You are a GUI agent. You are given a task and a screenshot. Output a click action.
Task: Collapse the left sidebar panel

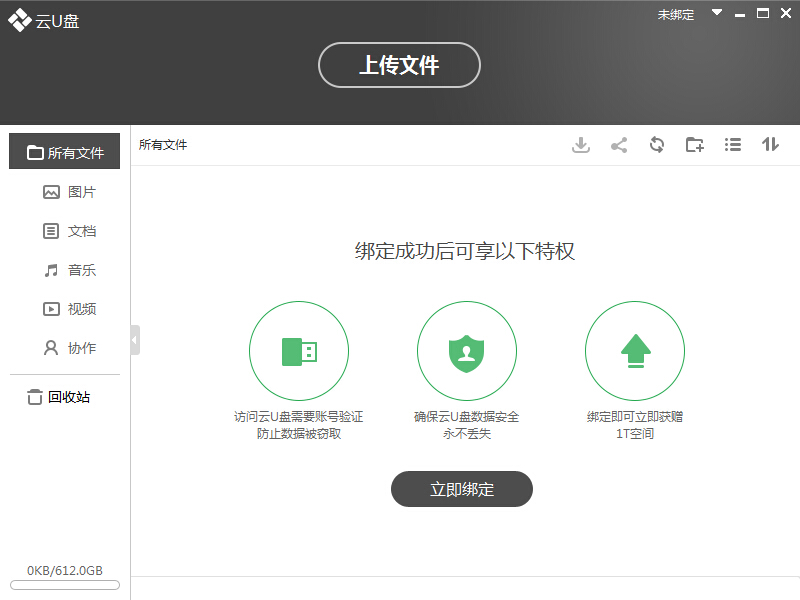[135, 340]
